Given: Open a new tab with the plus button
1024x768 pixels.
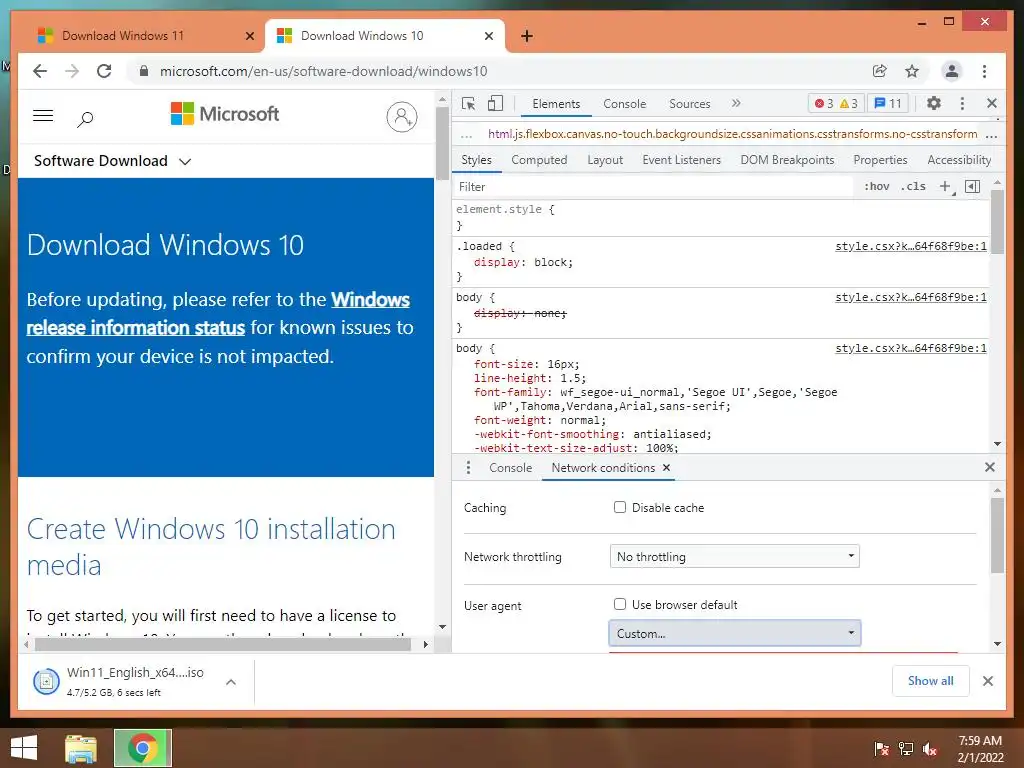Looking at the screenshot, I should click(527, 36).
